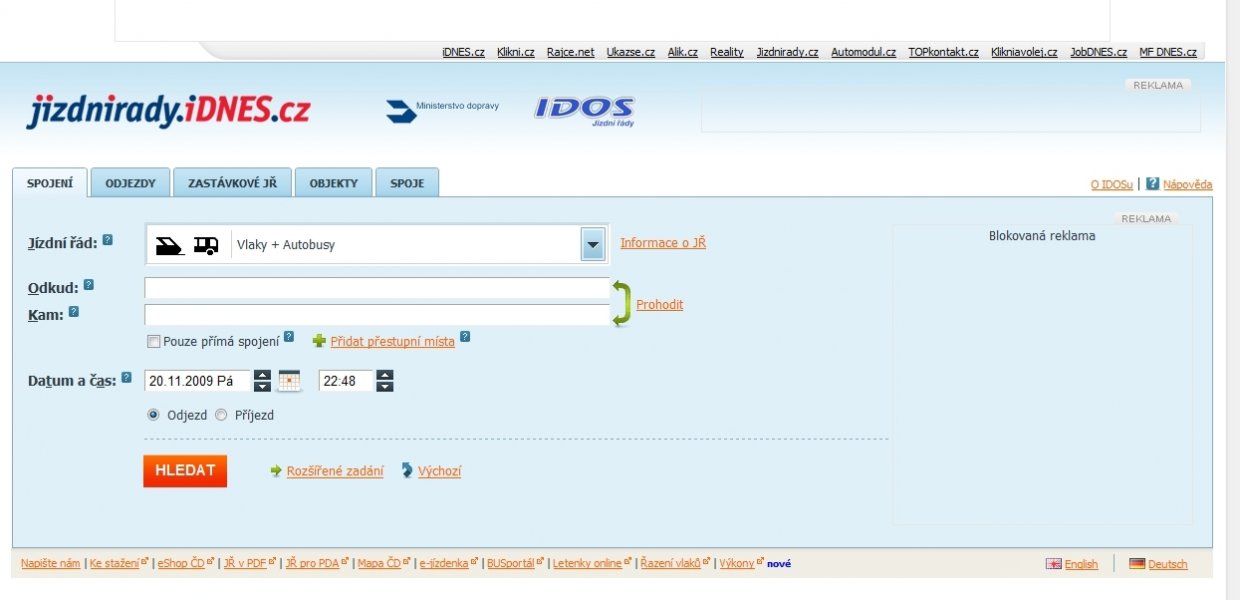The height and width of the screenshot is (600, 1240).
Task: Open the O IDOSu link
Action: point(1112,184)
